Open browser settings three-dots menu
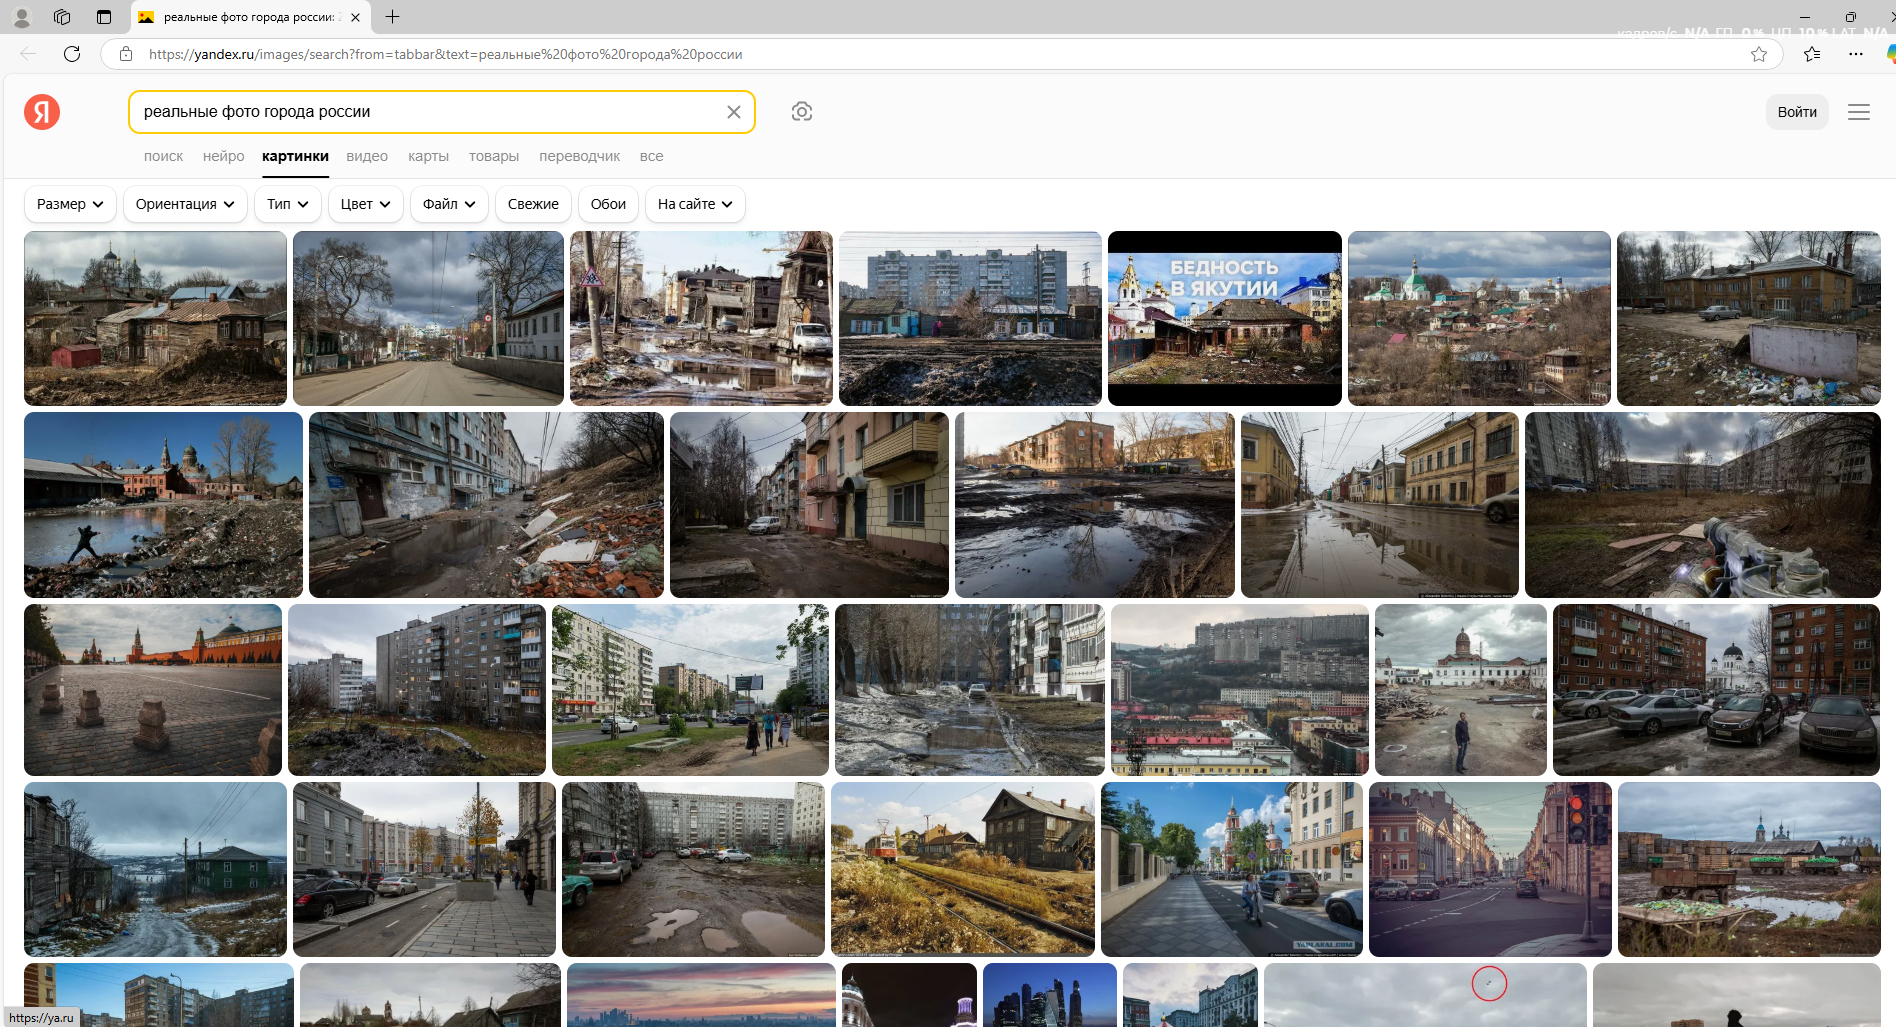Viewport: 1896px width, 1027px height. pyautogui.click(x=1855, y=54)
